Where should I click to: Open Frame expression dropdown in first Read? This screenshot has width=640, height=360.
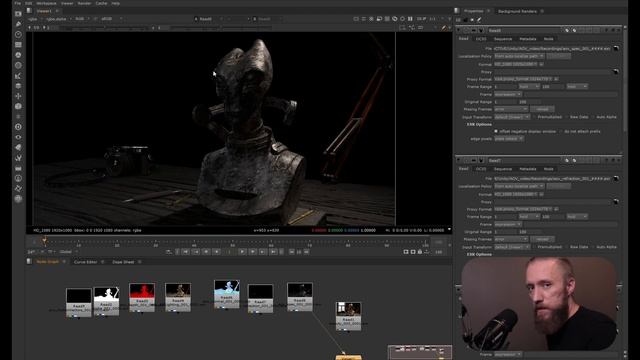point(508,94)
